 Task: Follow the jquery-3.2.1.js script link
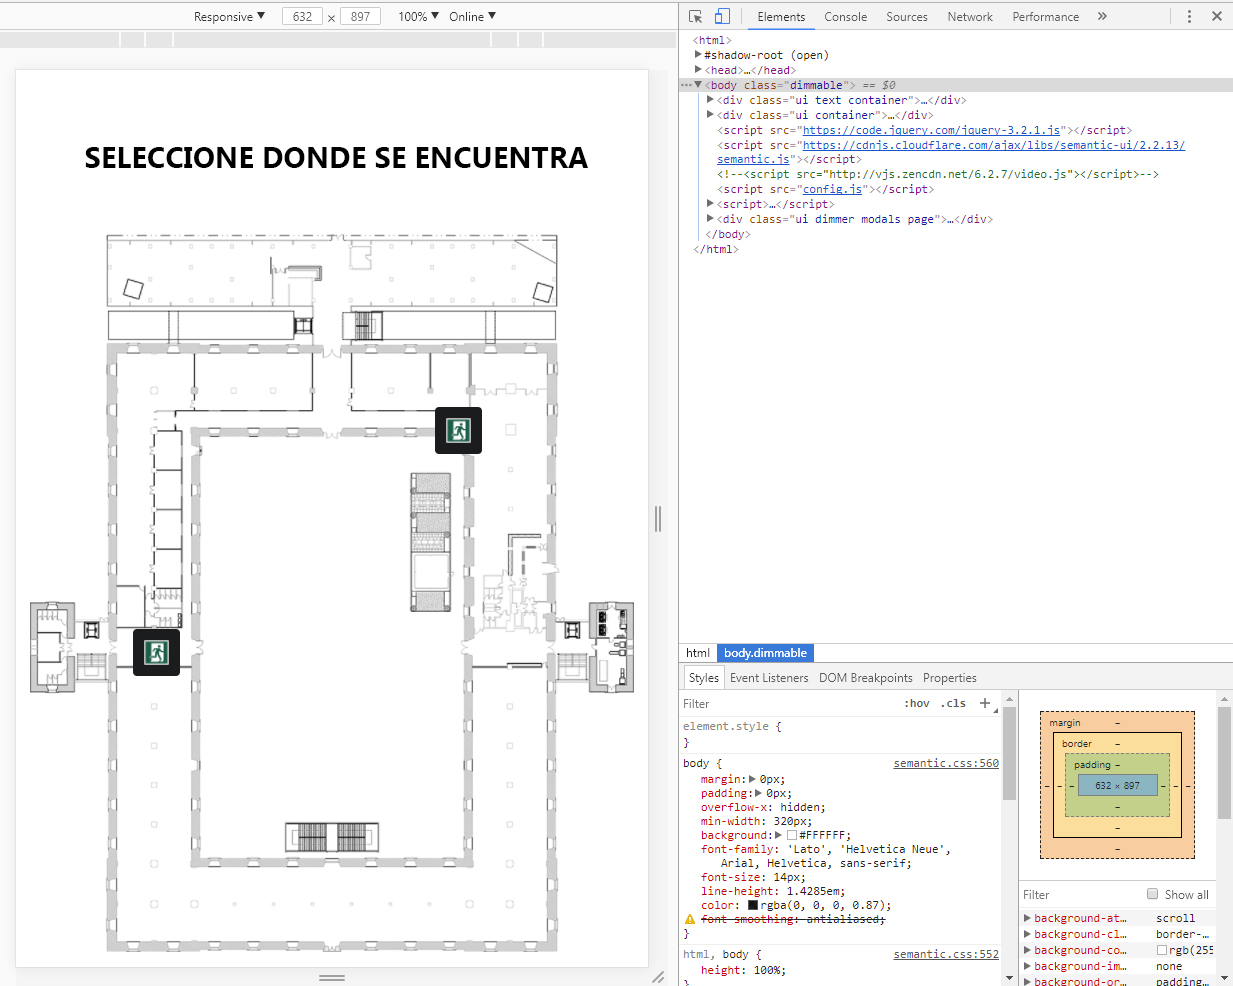click(x=931, y=130)
